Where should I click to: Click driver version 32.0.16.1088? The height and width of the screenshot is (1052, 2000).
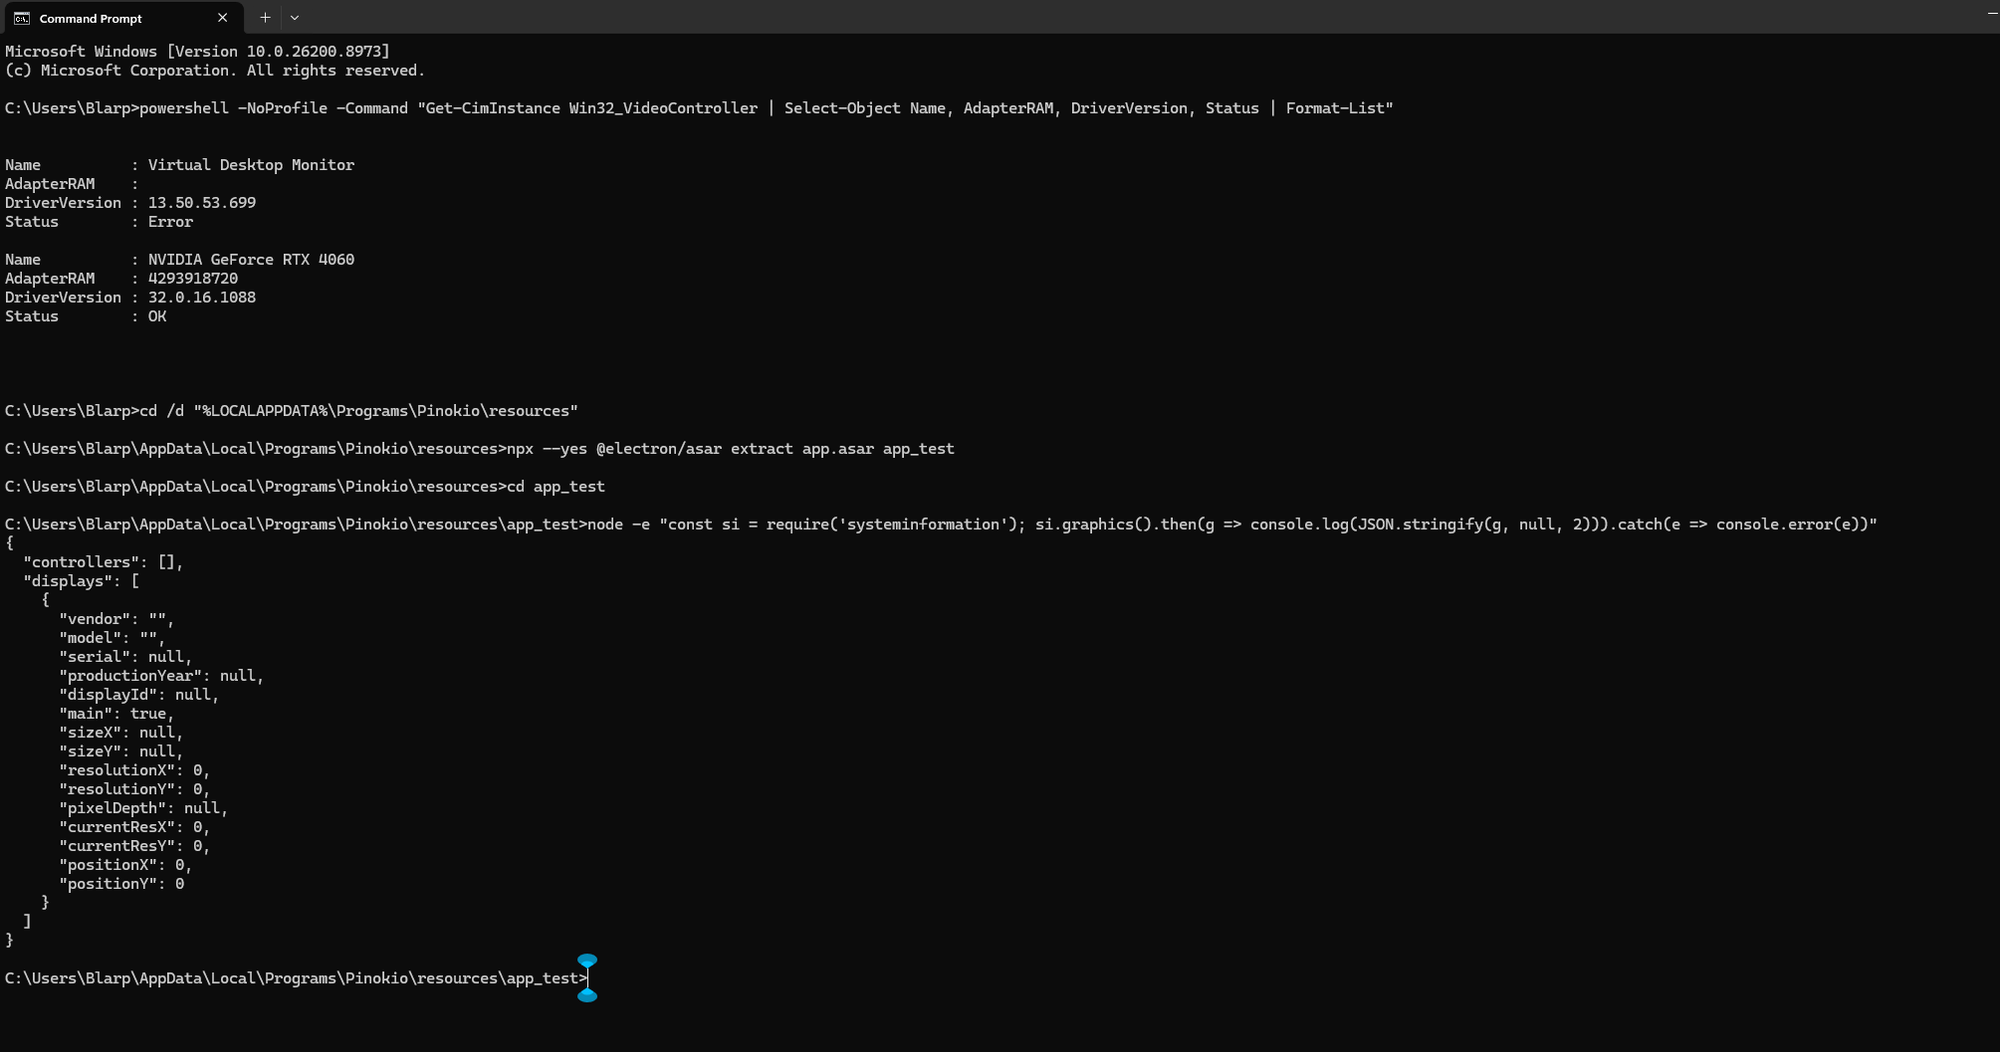click(202, 298)
